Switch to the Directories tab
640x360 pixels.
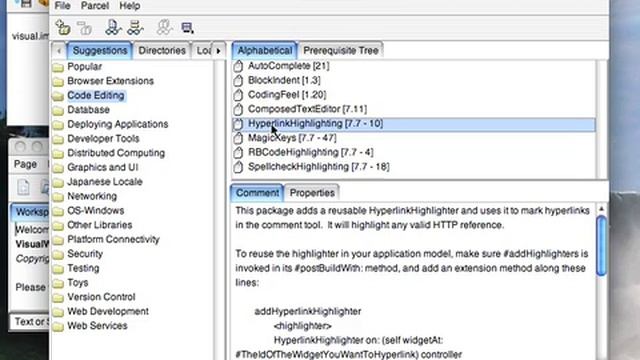(162, 51)
